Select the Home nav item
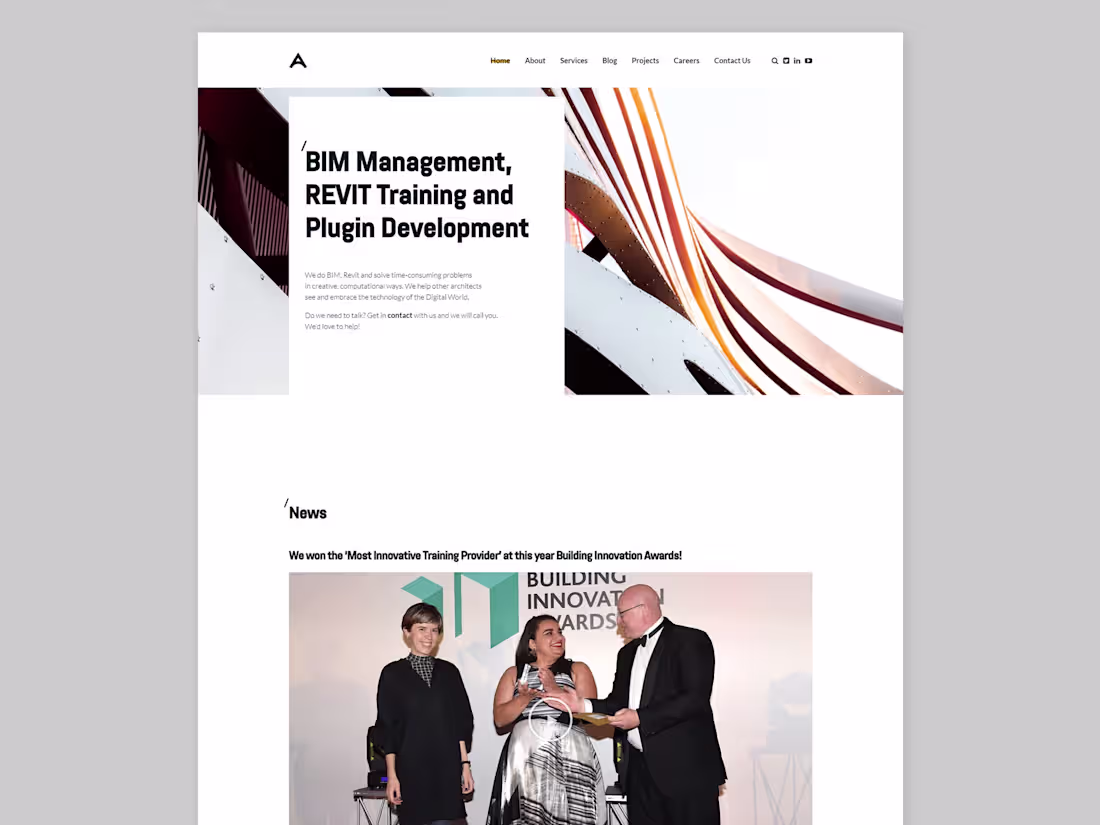Screen dimensions: 1100x825 tap(500, 61)
